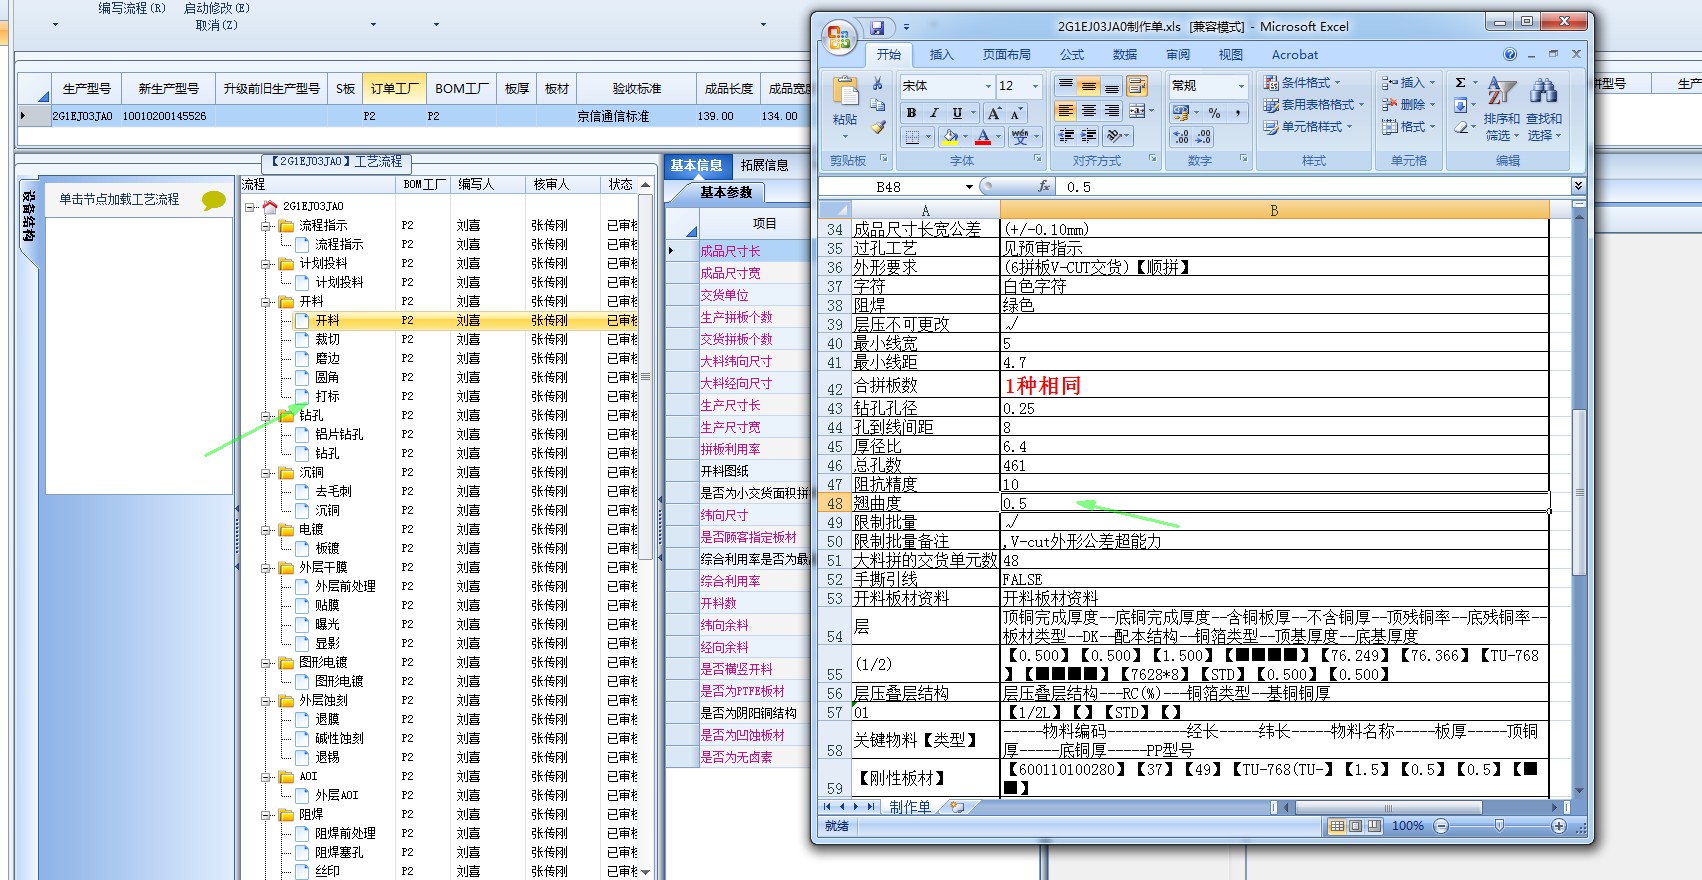1702x880 pixels.
Task: Align text right in Excel
Action: [1112, 111]
